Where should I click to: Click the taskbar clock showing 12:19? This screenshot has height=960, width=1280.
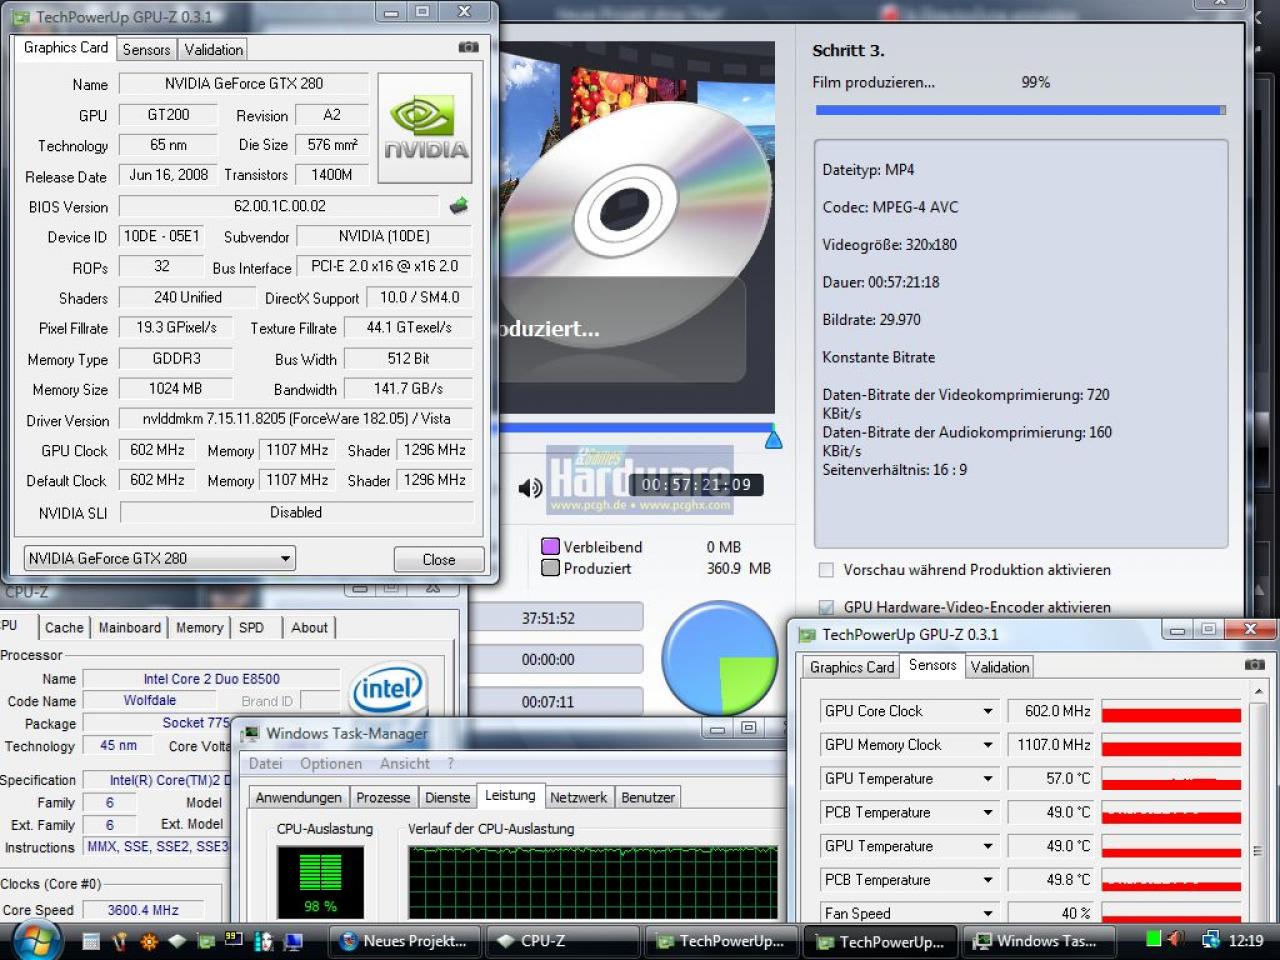[1246, 940]
